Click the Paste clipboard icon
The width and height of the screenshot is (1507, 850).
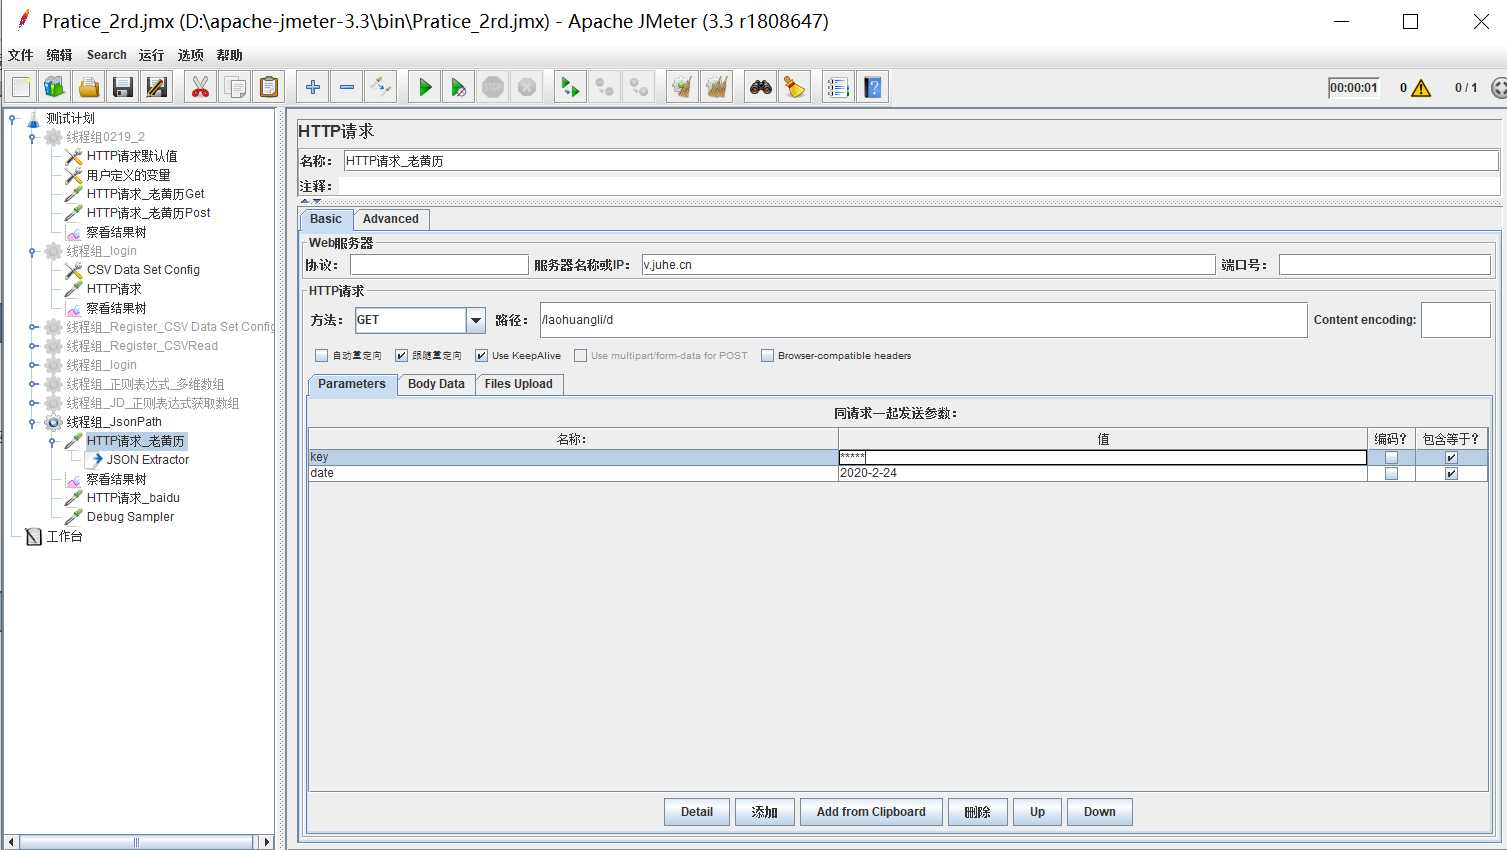click(269, 87)
